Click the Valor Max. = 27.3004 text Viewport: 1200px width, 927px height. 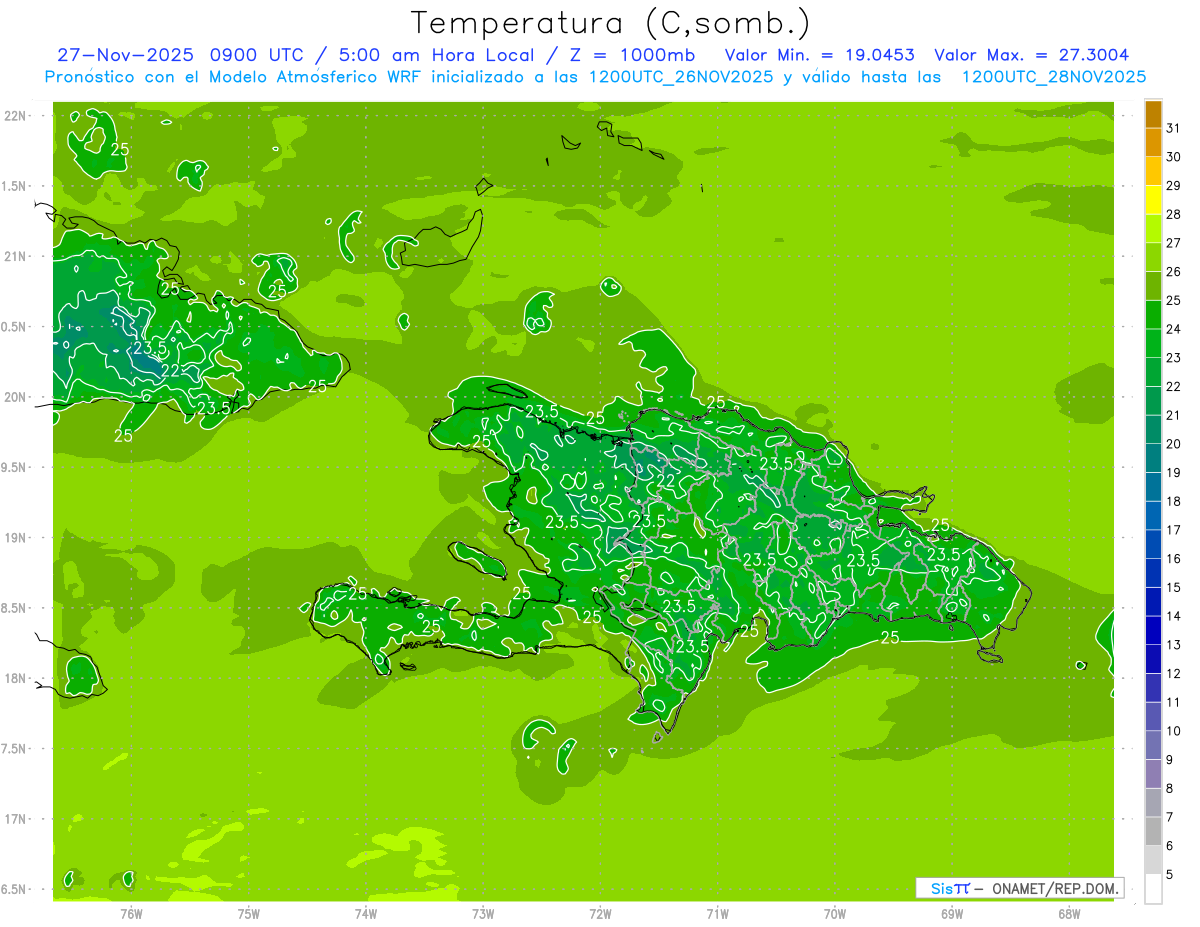pyautogui.click(x=1031, y=55)
